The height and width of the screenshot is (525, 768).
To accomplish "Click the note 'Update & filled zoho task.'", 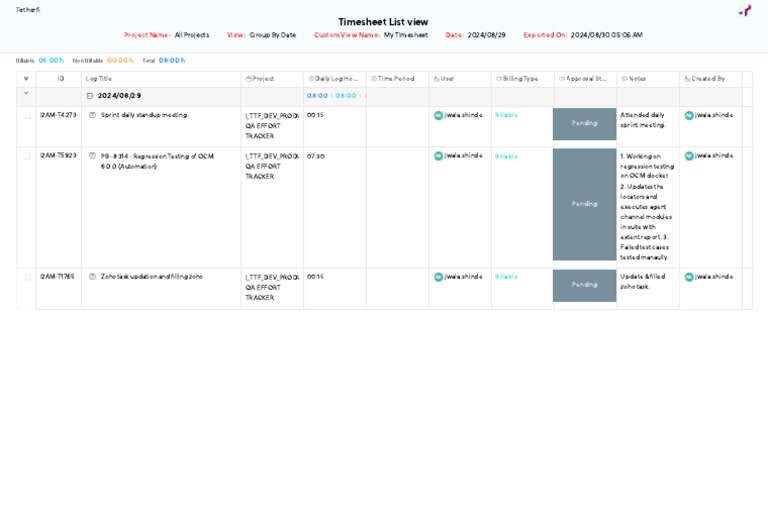I will tap(643, 282).
